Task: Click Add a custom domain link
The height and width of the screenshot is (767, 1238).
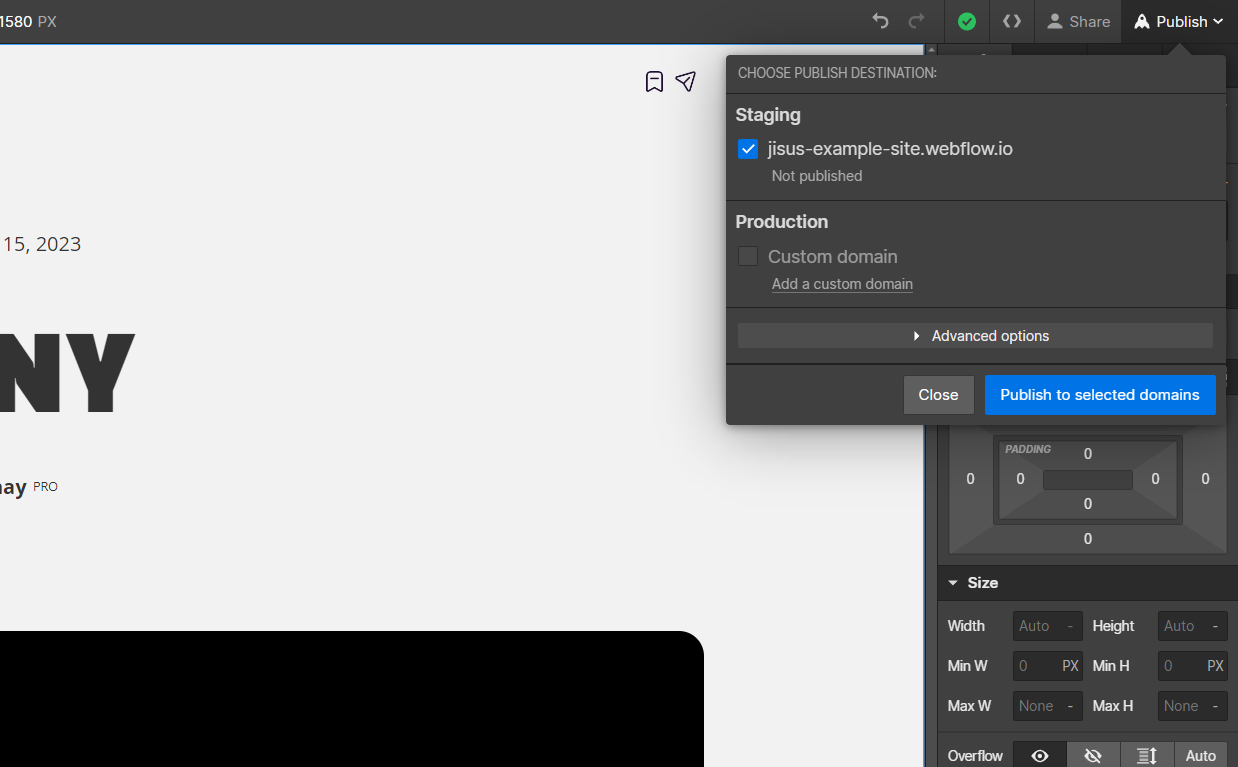Action: click(842, 284)
